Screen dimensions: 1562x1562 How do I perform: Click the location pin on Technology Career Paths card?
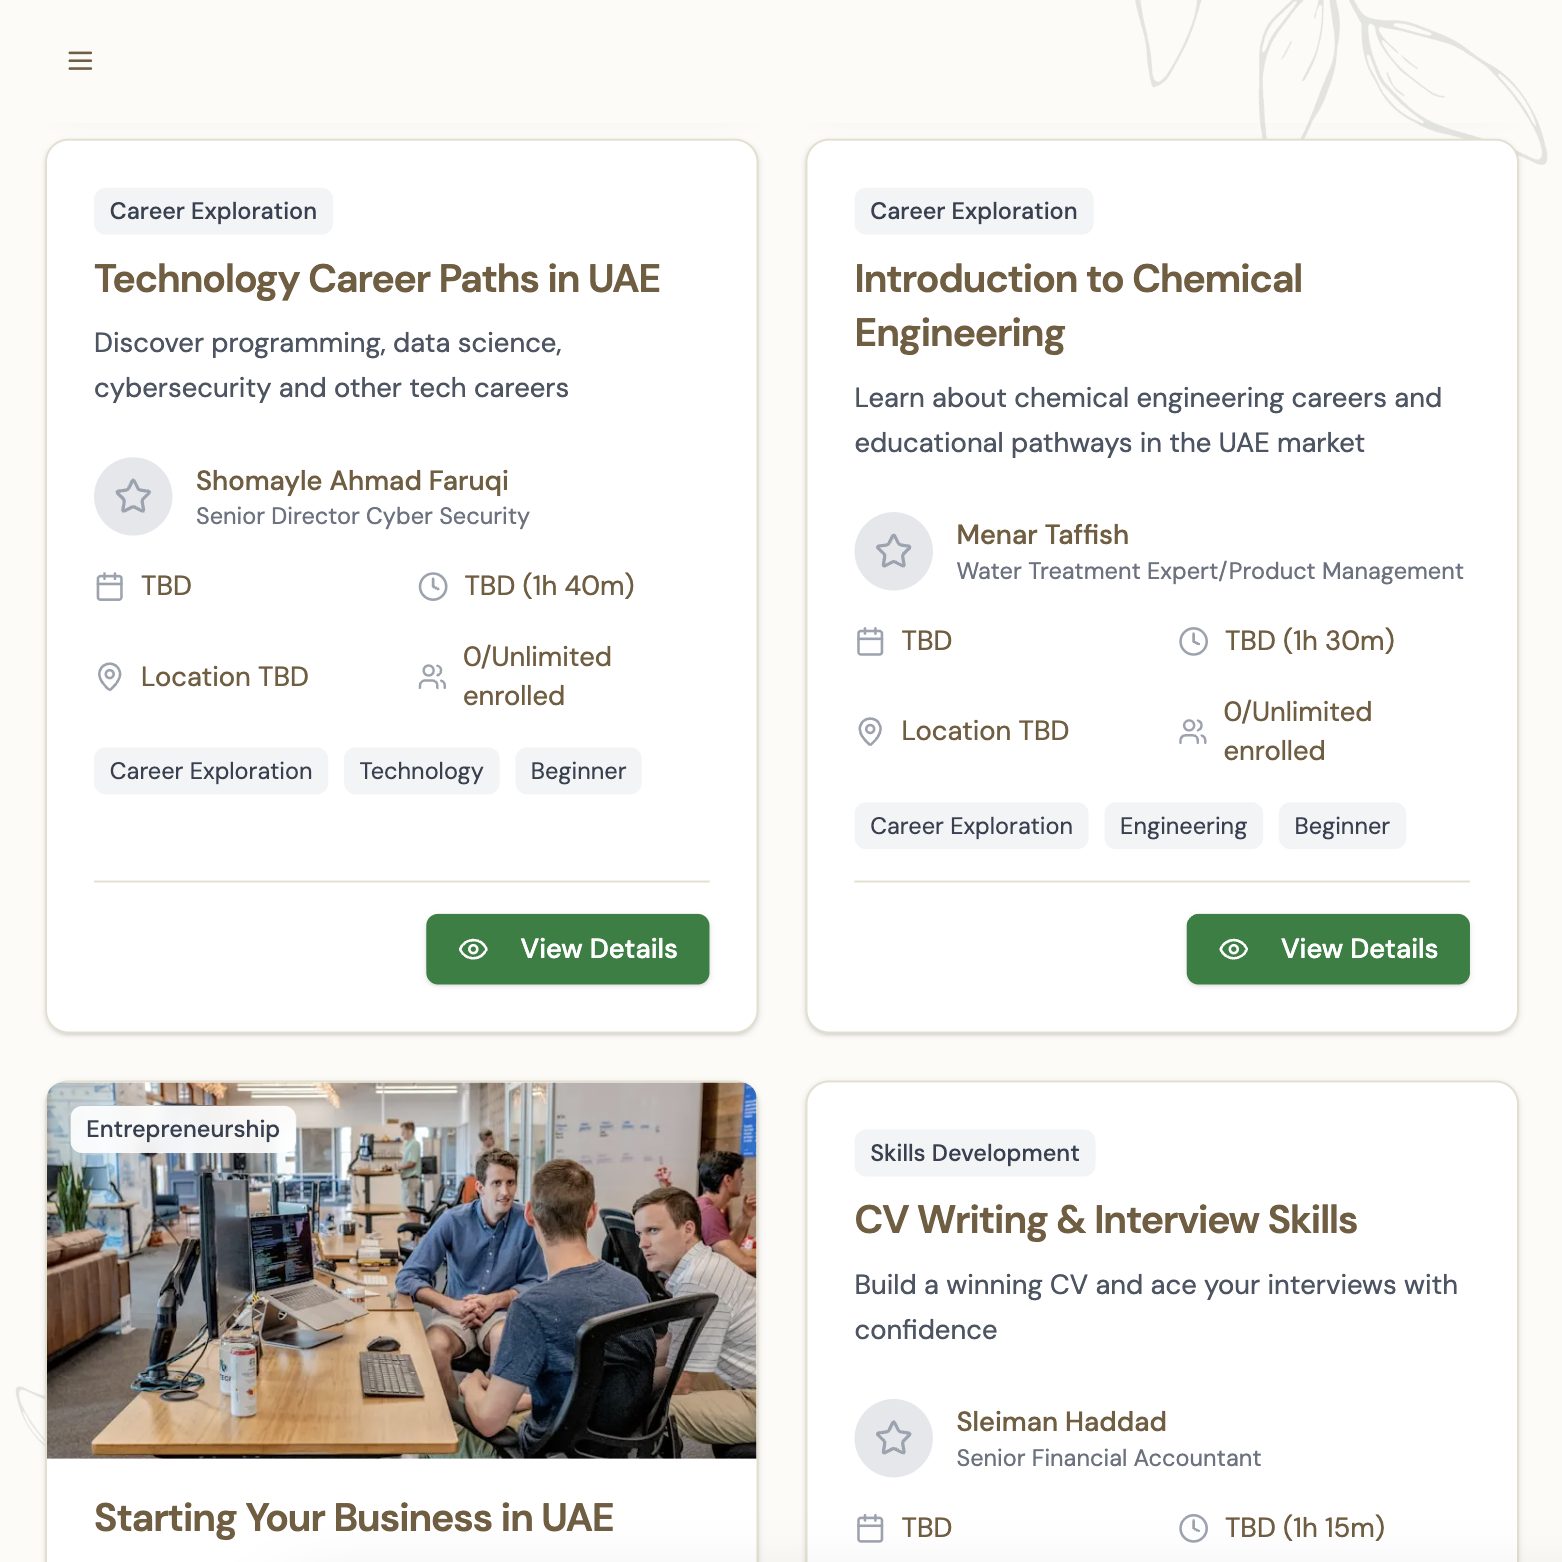click(x=110, y=677)
